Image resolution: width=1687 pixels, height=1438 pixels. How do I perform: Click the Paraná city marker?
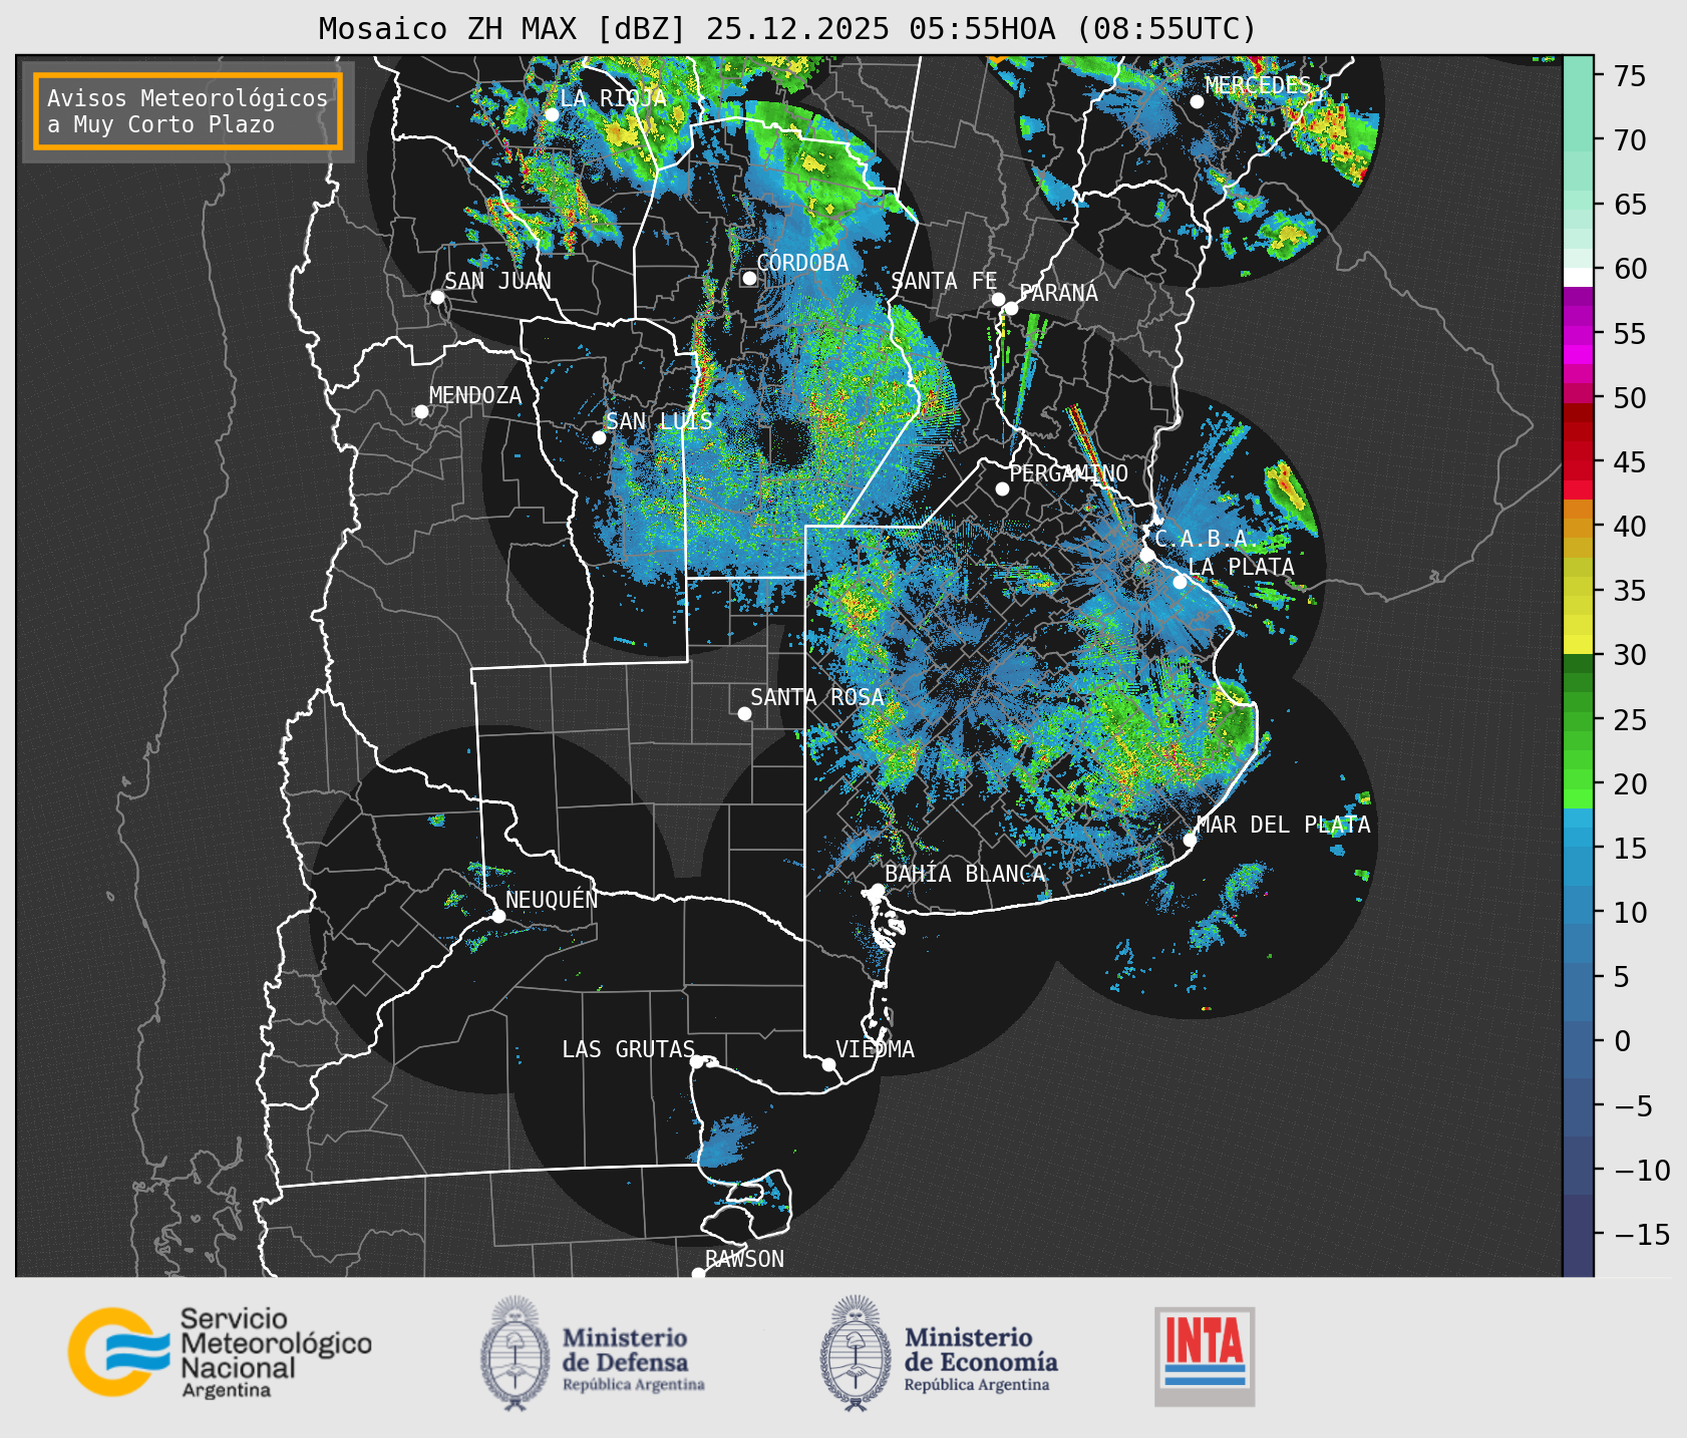click(1011, 308)
